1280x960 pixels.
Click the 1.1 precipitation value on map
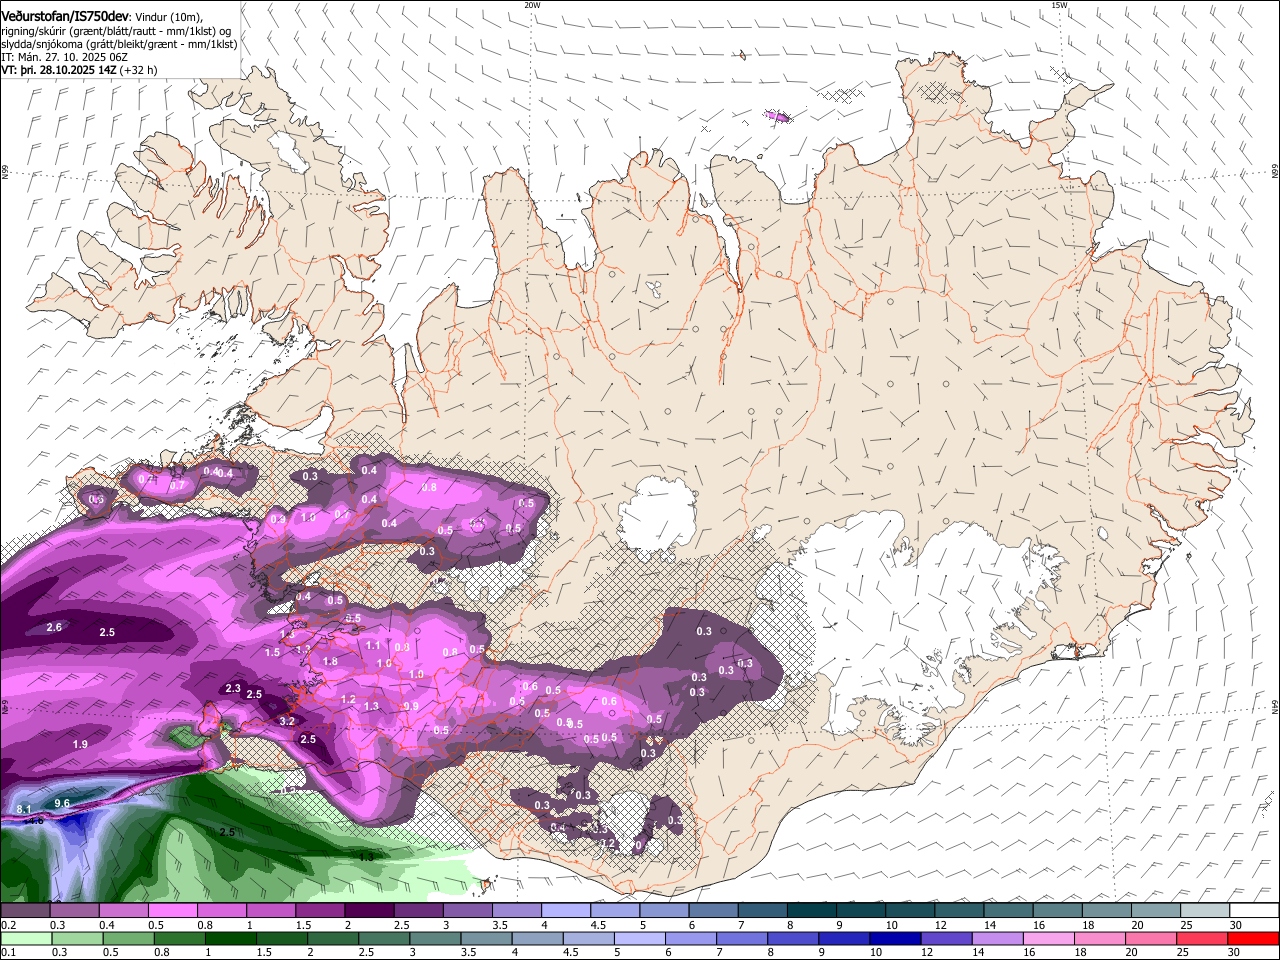373,646
